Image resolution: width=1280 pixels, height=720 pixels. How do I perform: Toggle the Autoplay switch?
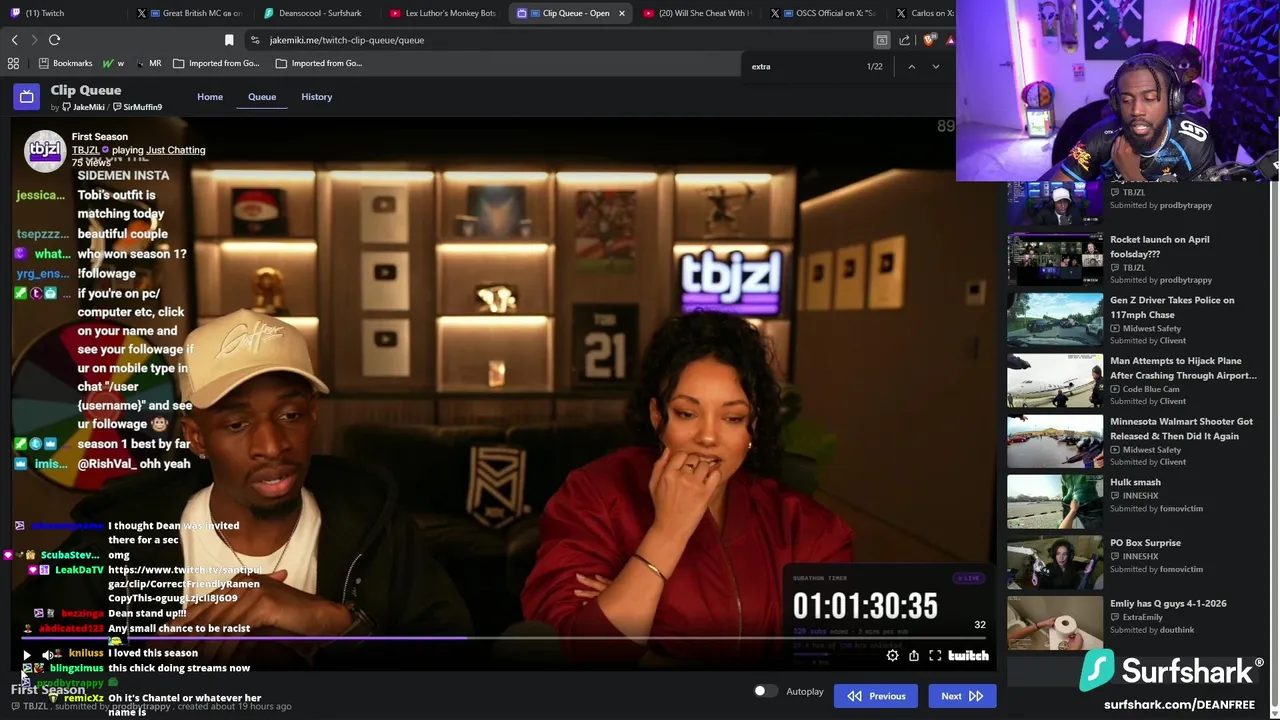(764, 691)
